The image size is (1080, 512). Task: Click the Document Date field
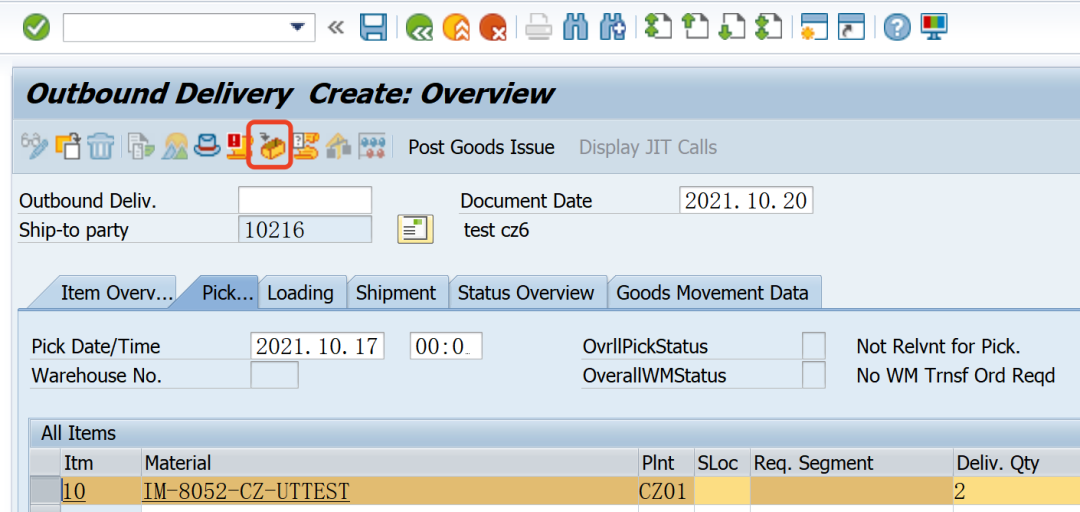746,201
